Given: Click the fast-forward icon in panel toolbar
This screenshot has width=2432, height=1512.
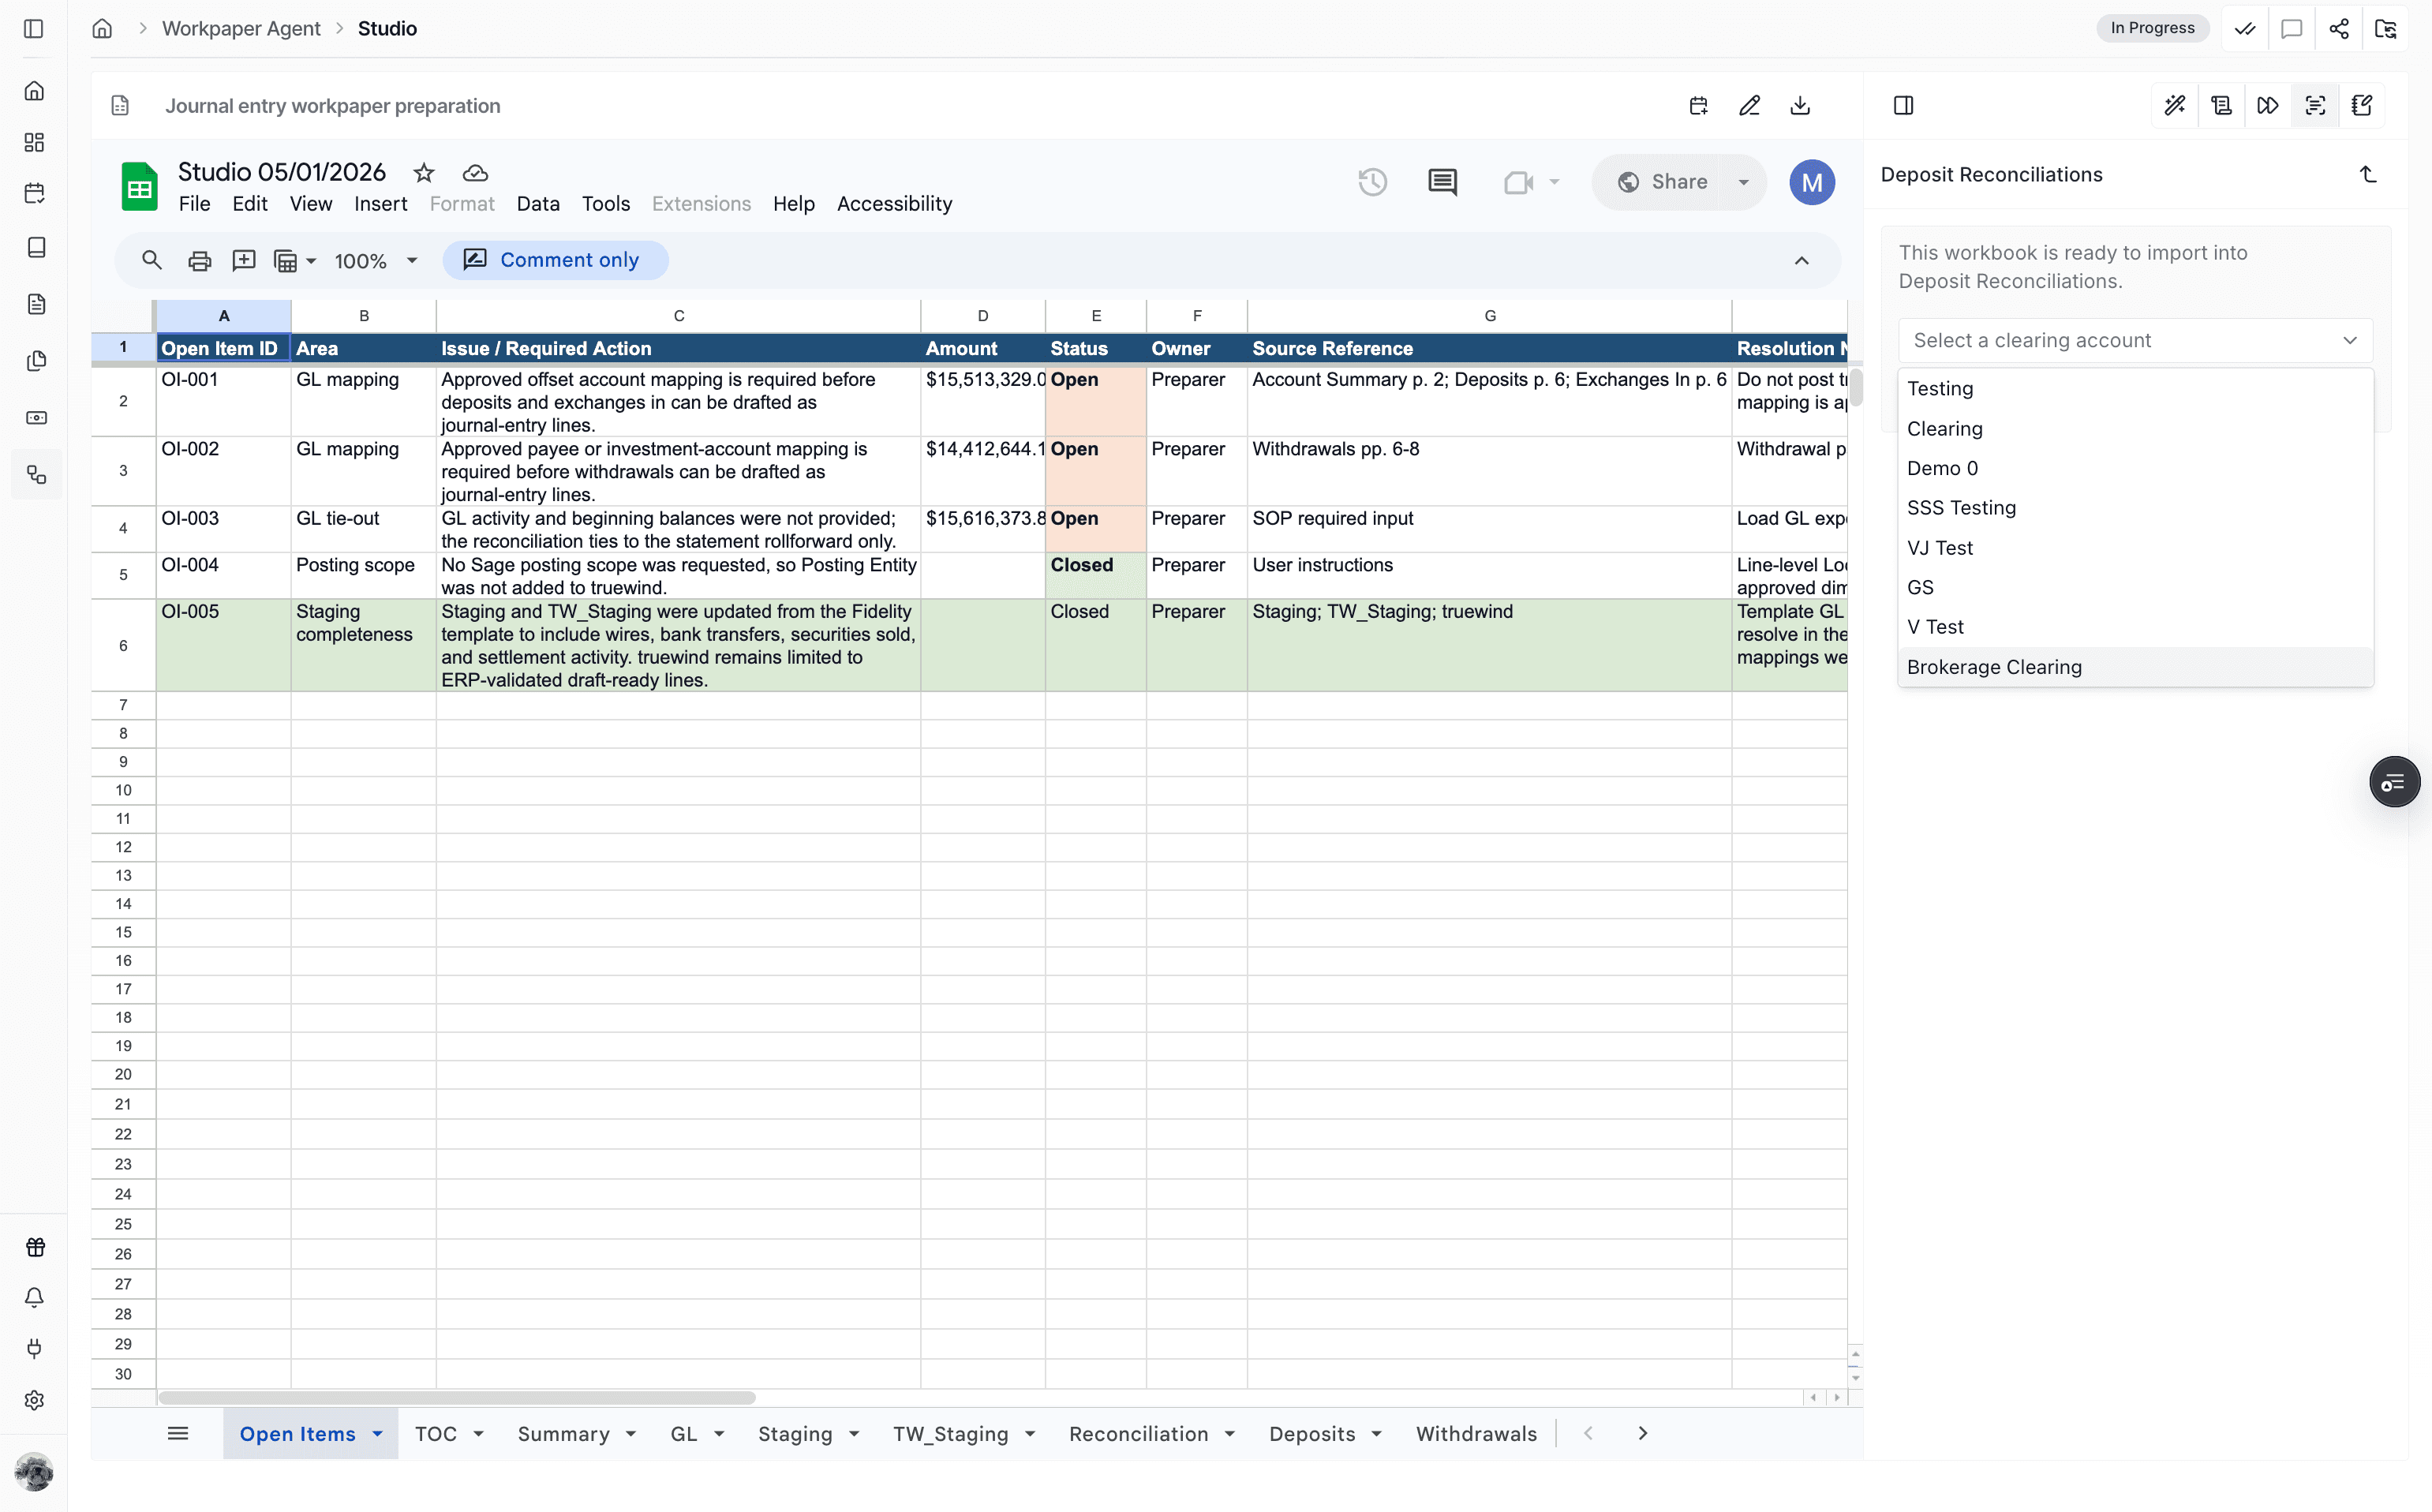Looking at the screenshot, I should point(2268,106).
